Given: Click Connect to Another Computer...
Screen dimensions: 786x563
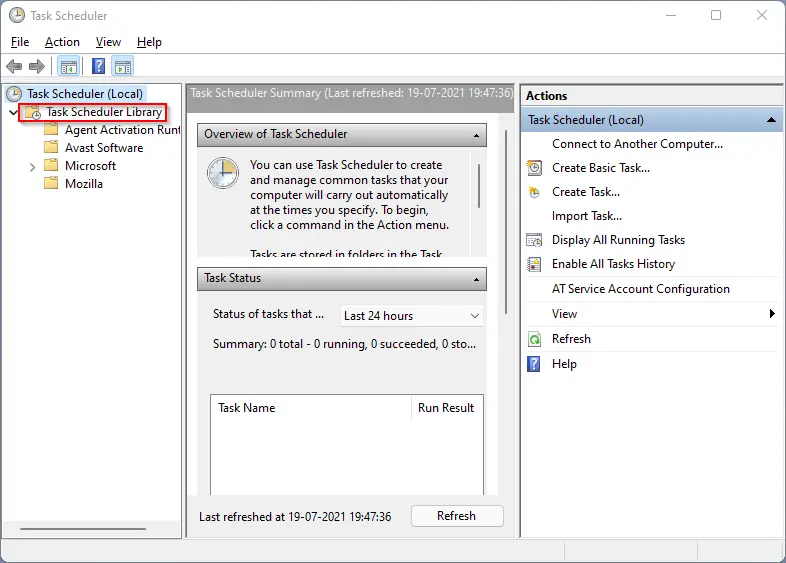Looking at the screenshot, I should click(637, 144).
